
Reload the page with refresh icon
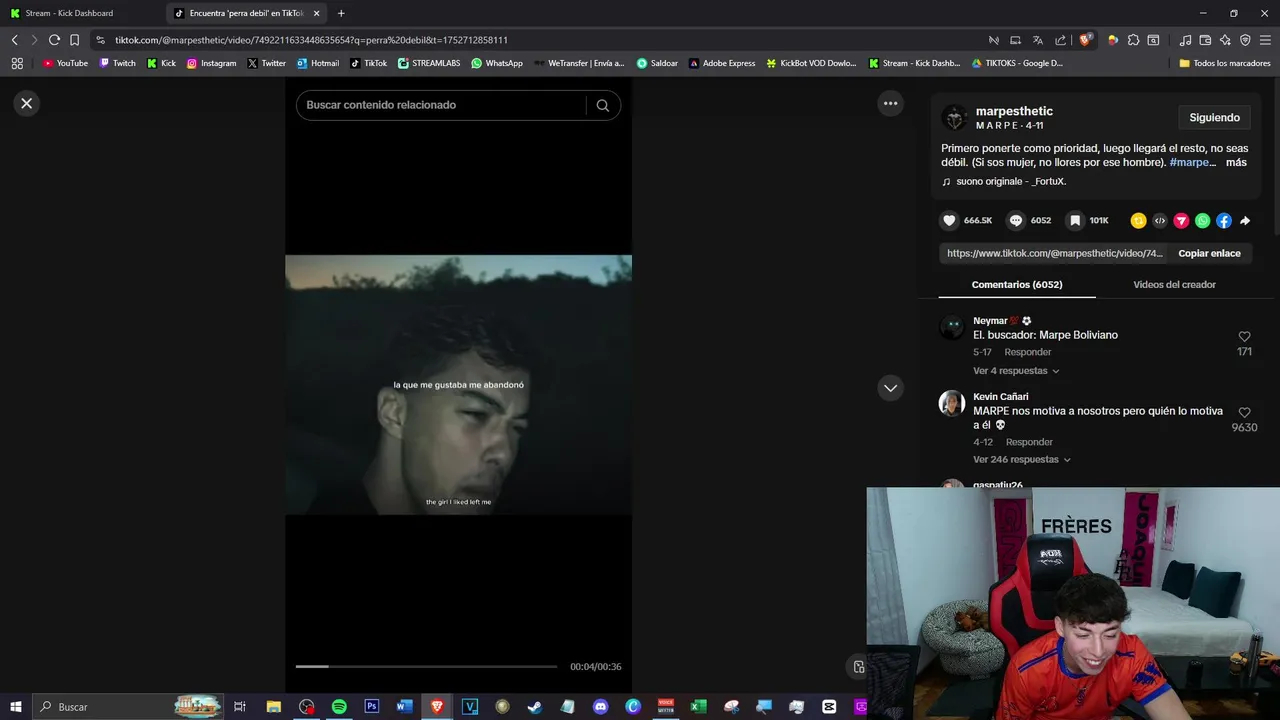coord(54,40)
